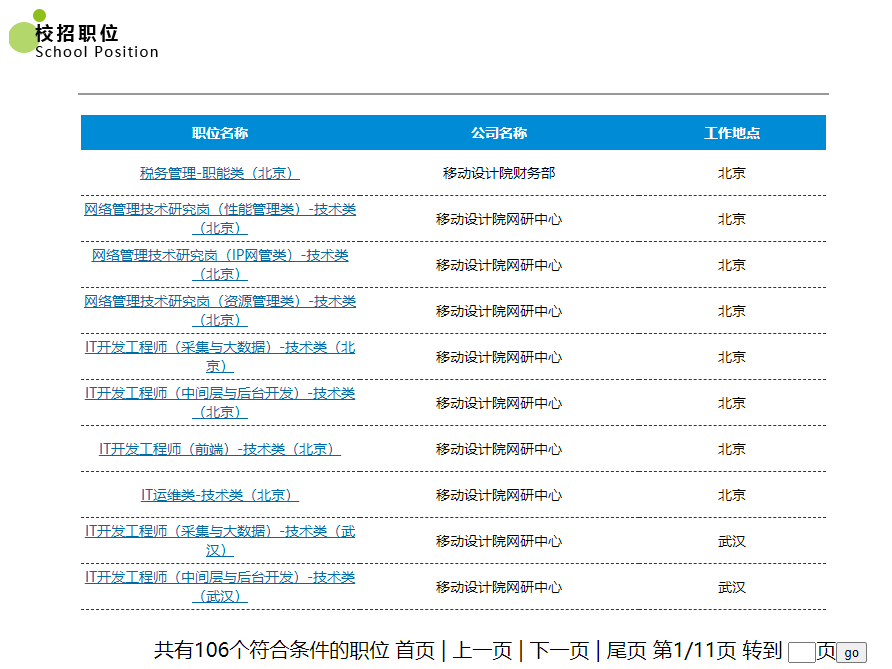892x669 pixels.
Task: Open IT开发工程师（中间层与后台开发）（武汉）link
Action: [x=220, y=588]
